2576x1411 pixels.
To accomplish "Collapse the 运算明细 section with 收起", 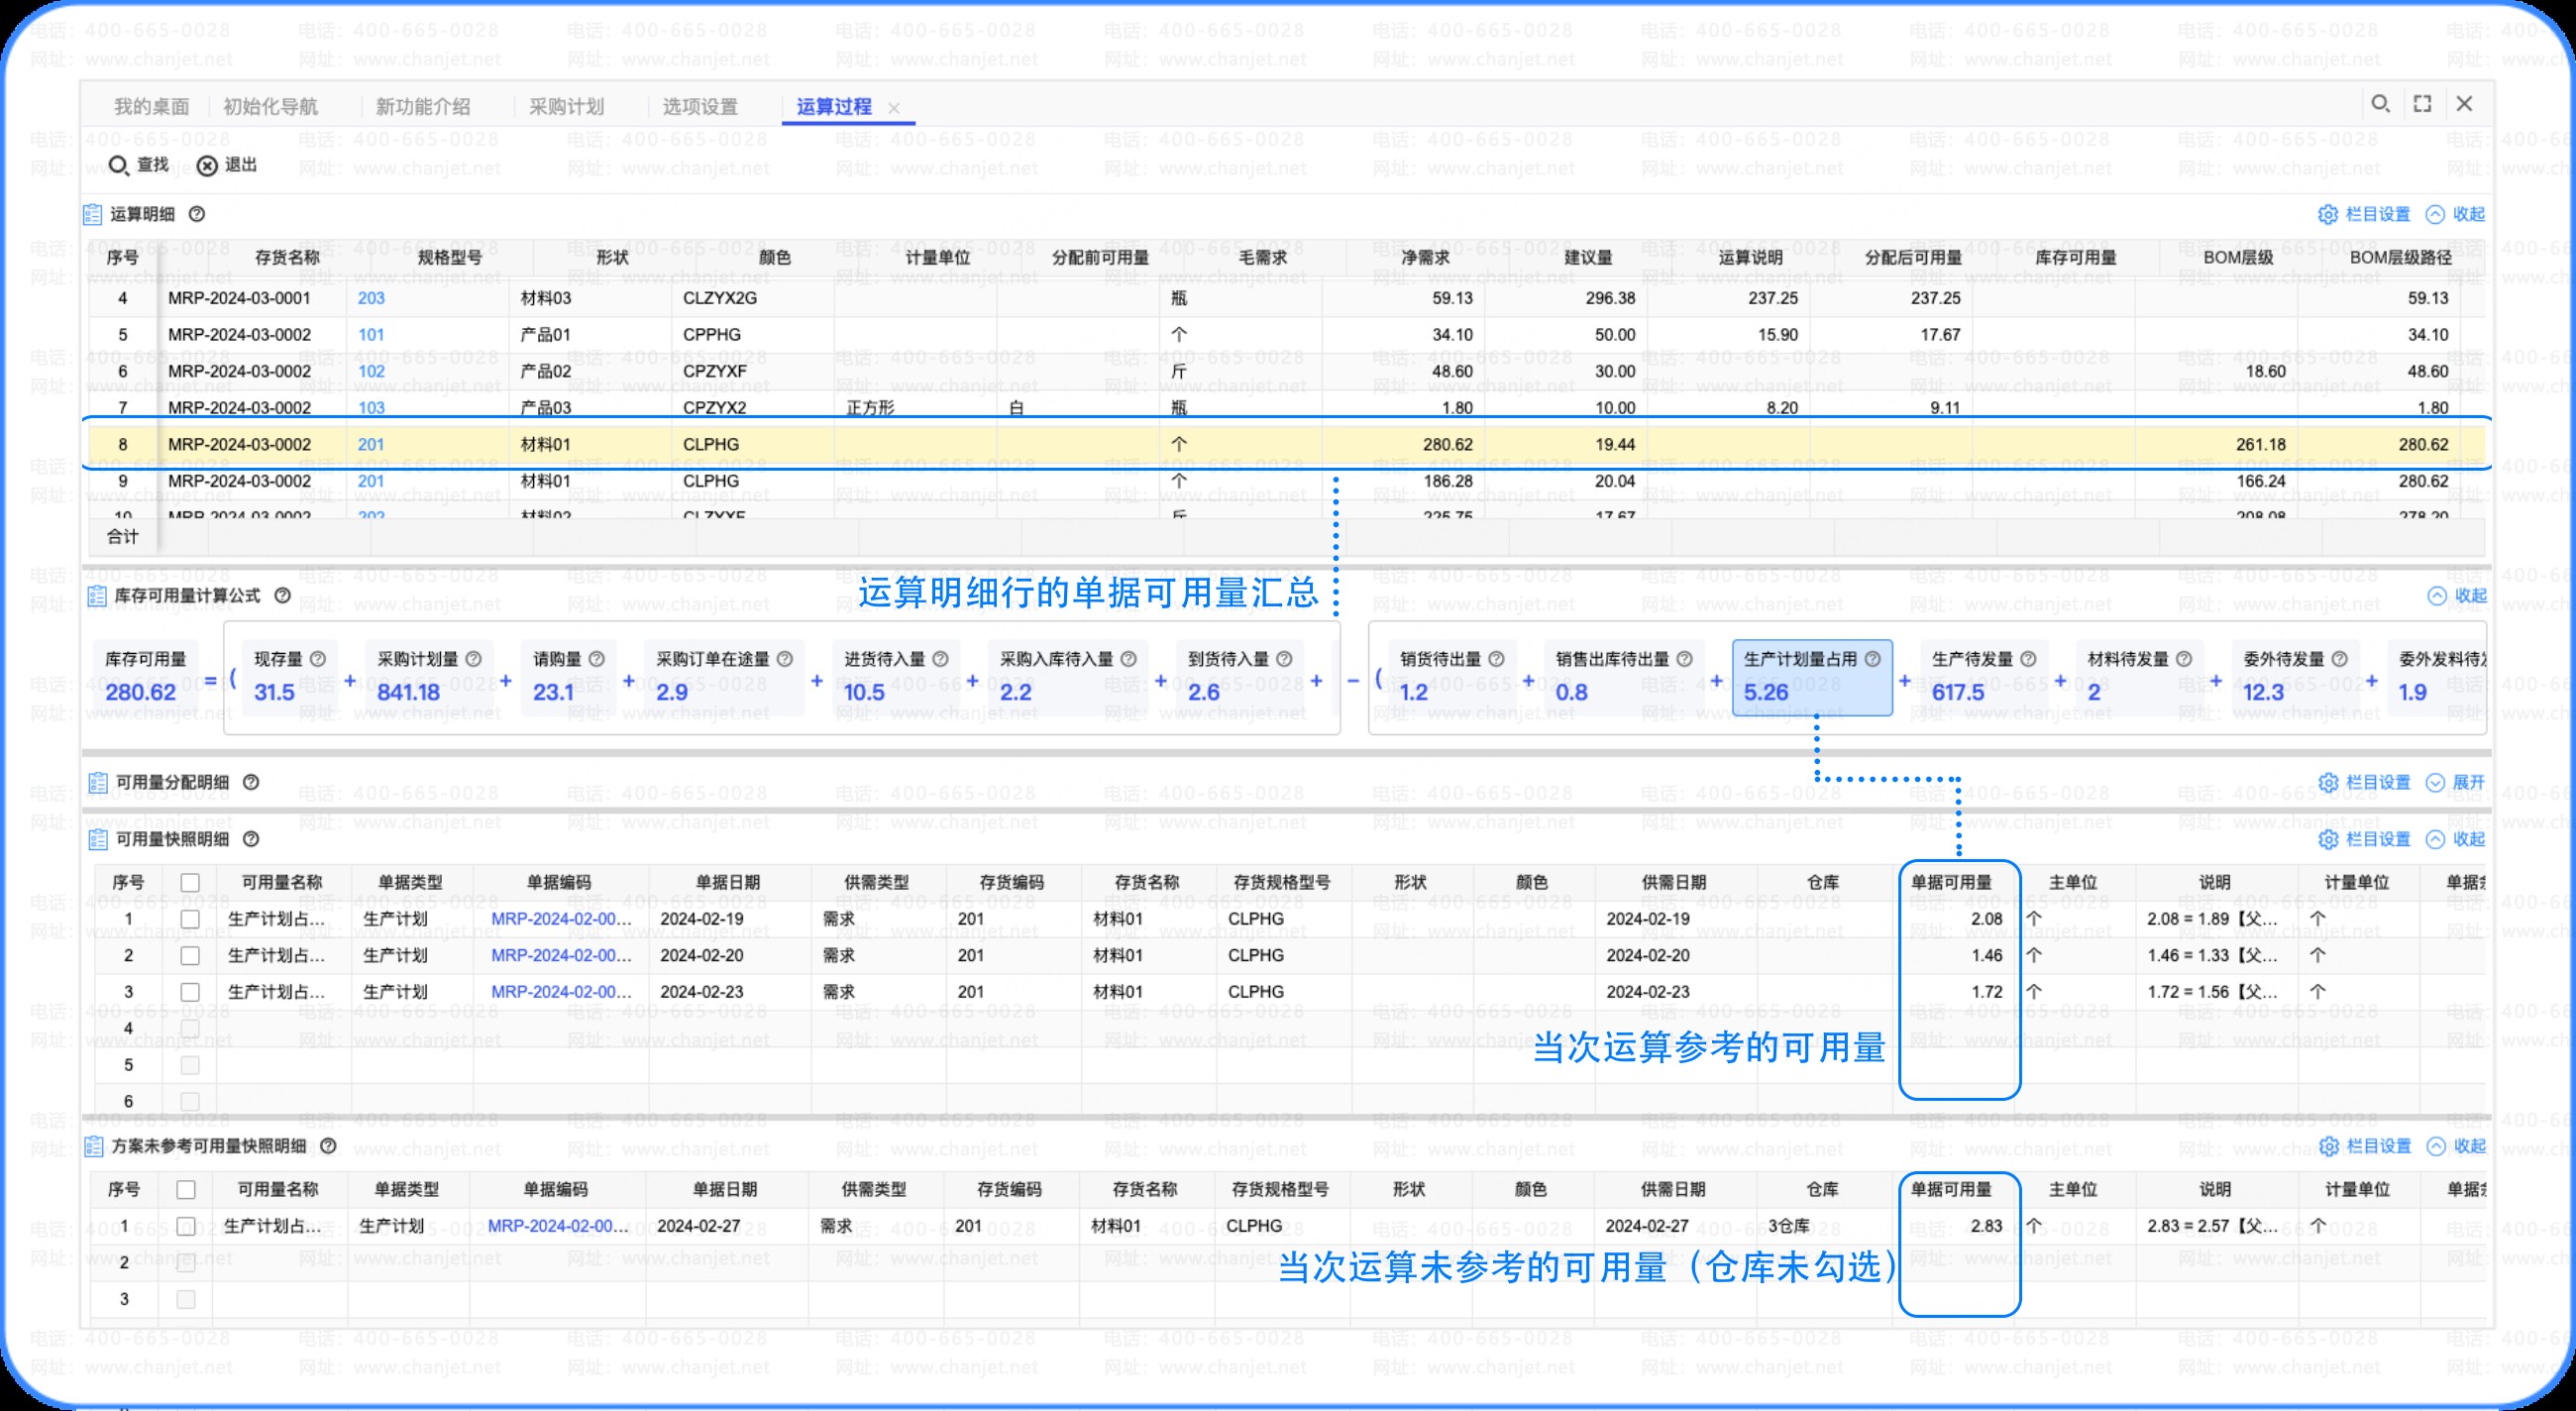I will pos(2456,214).
